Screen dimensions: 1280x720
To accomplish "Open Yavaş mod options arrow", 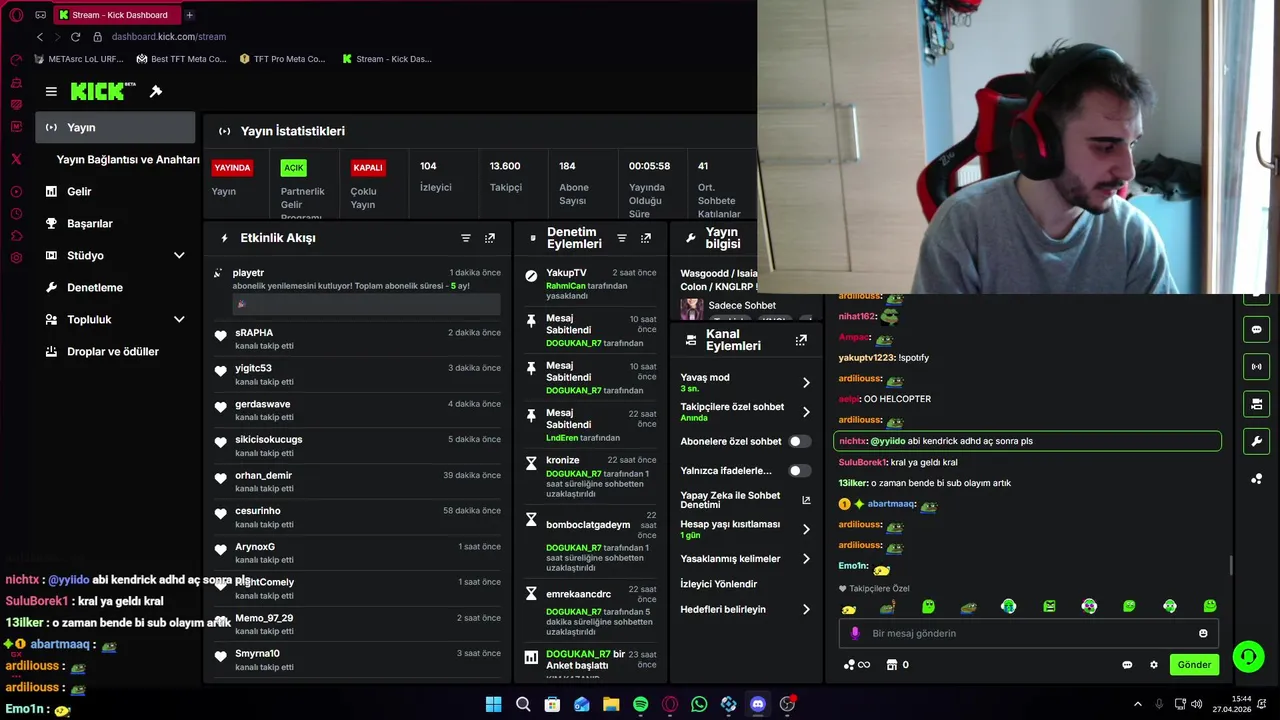I will (806, 383).
